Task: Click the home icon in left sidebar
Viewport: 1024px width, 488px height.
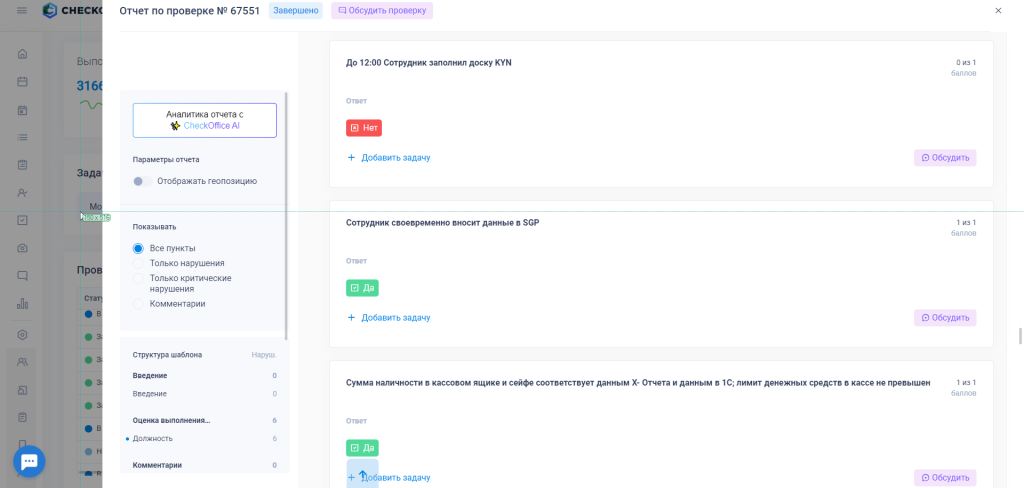Action: point(22,54)
